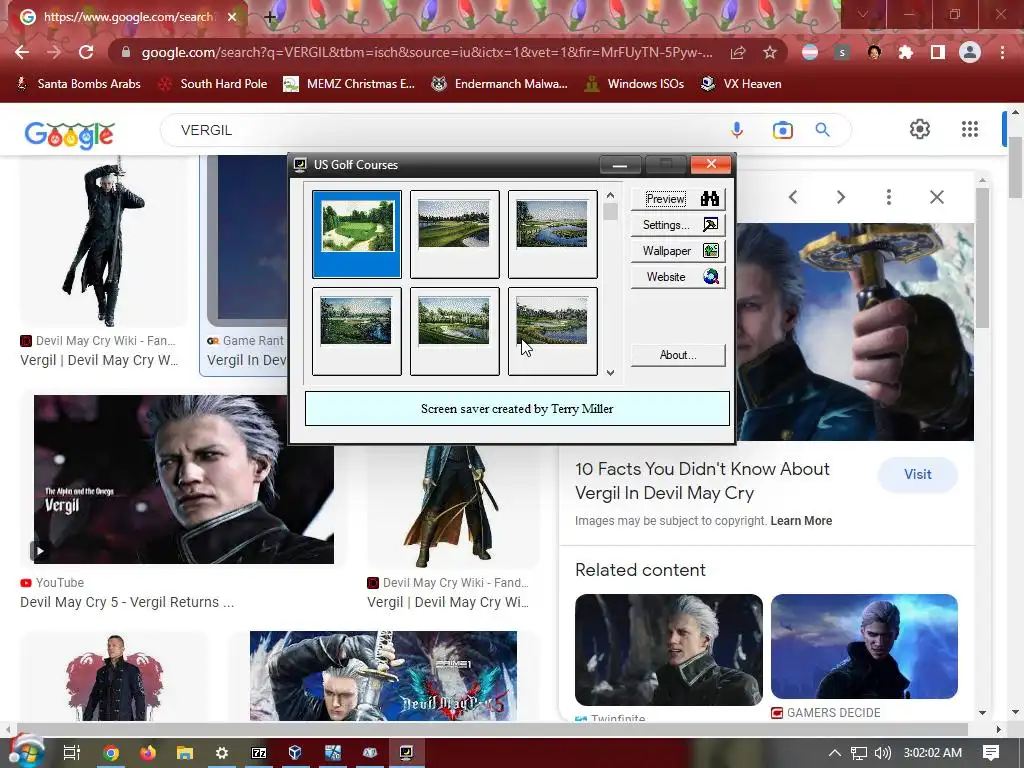Select the bottom-middle golf course thumbnail
Screen dimensions: 1024x768
point(455,331)
